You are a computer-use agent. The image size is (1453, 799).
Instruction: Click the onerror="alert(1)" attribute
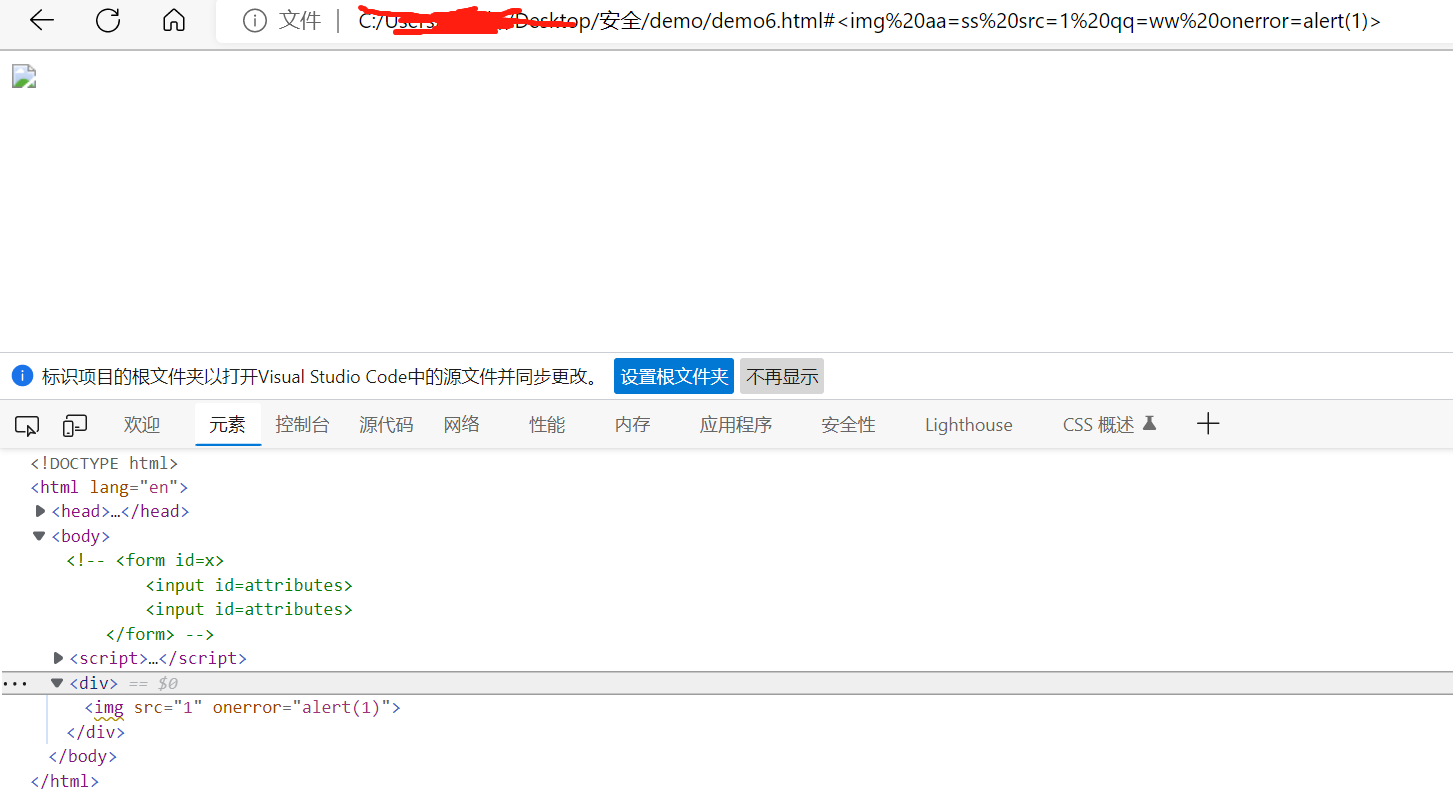301,707
